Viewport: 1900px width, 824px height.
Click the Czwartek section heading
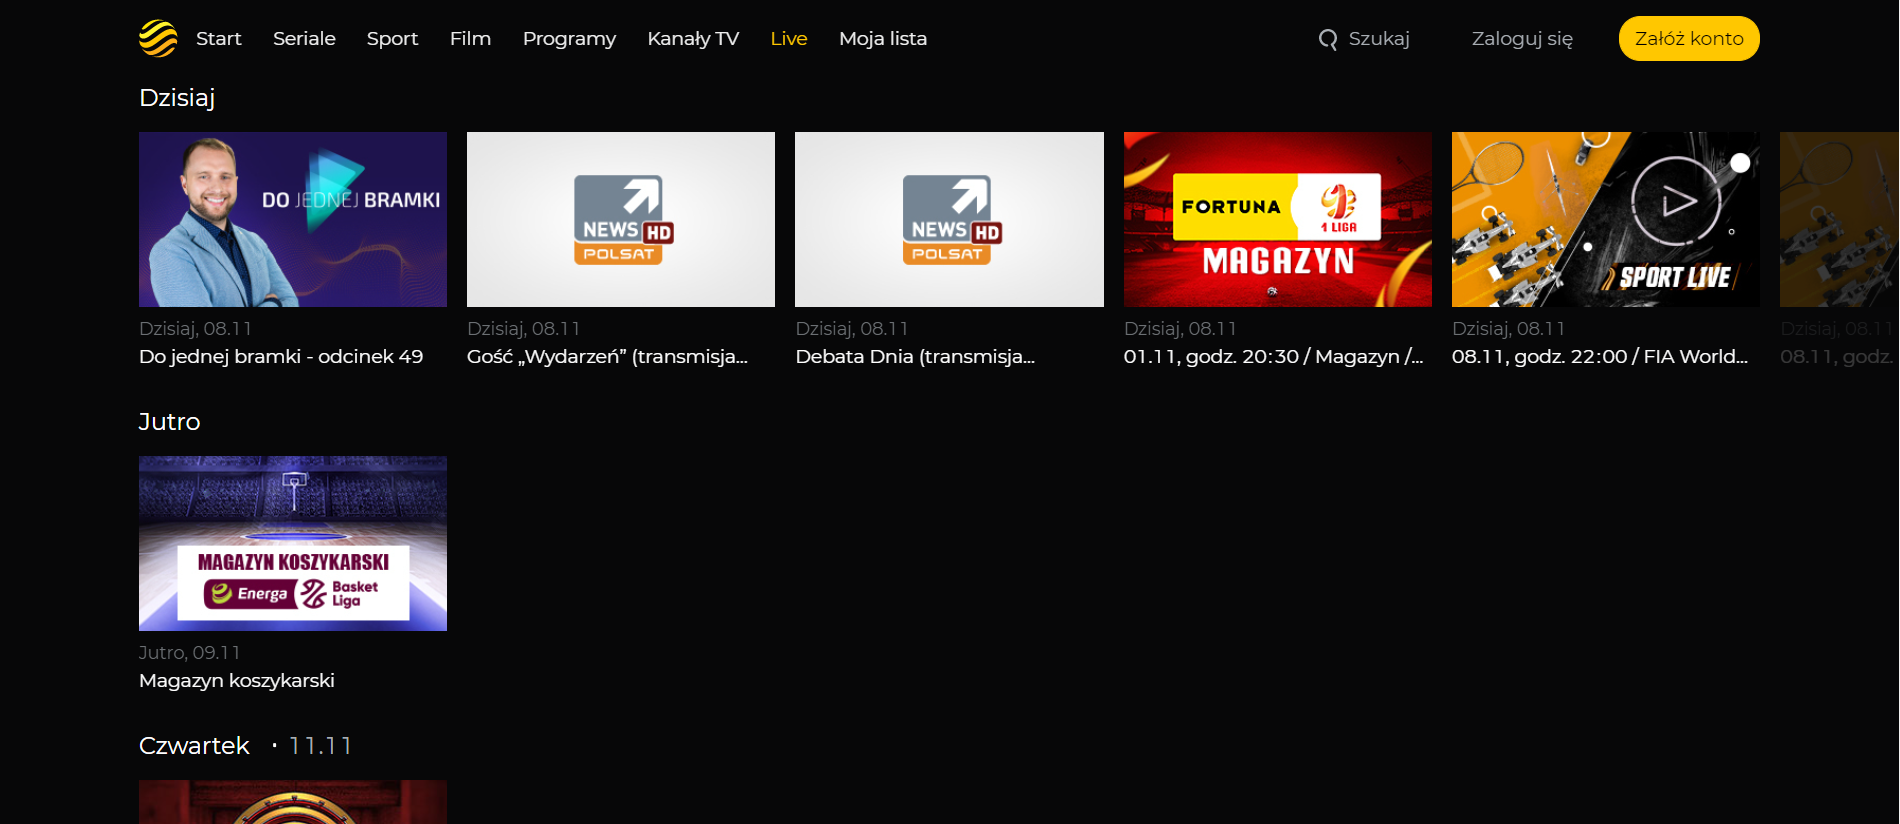(194, 746)
